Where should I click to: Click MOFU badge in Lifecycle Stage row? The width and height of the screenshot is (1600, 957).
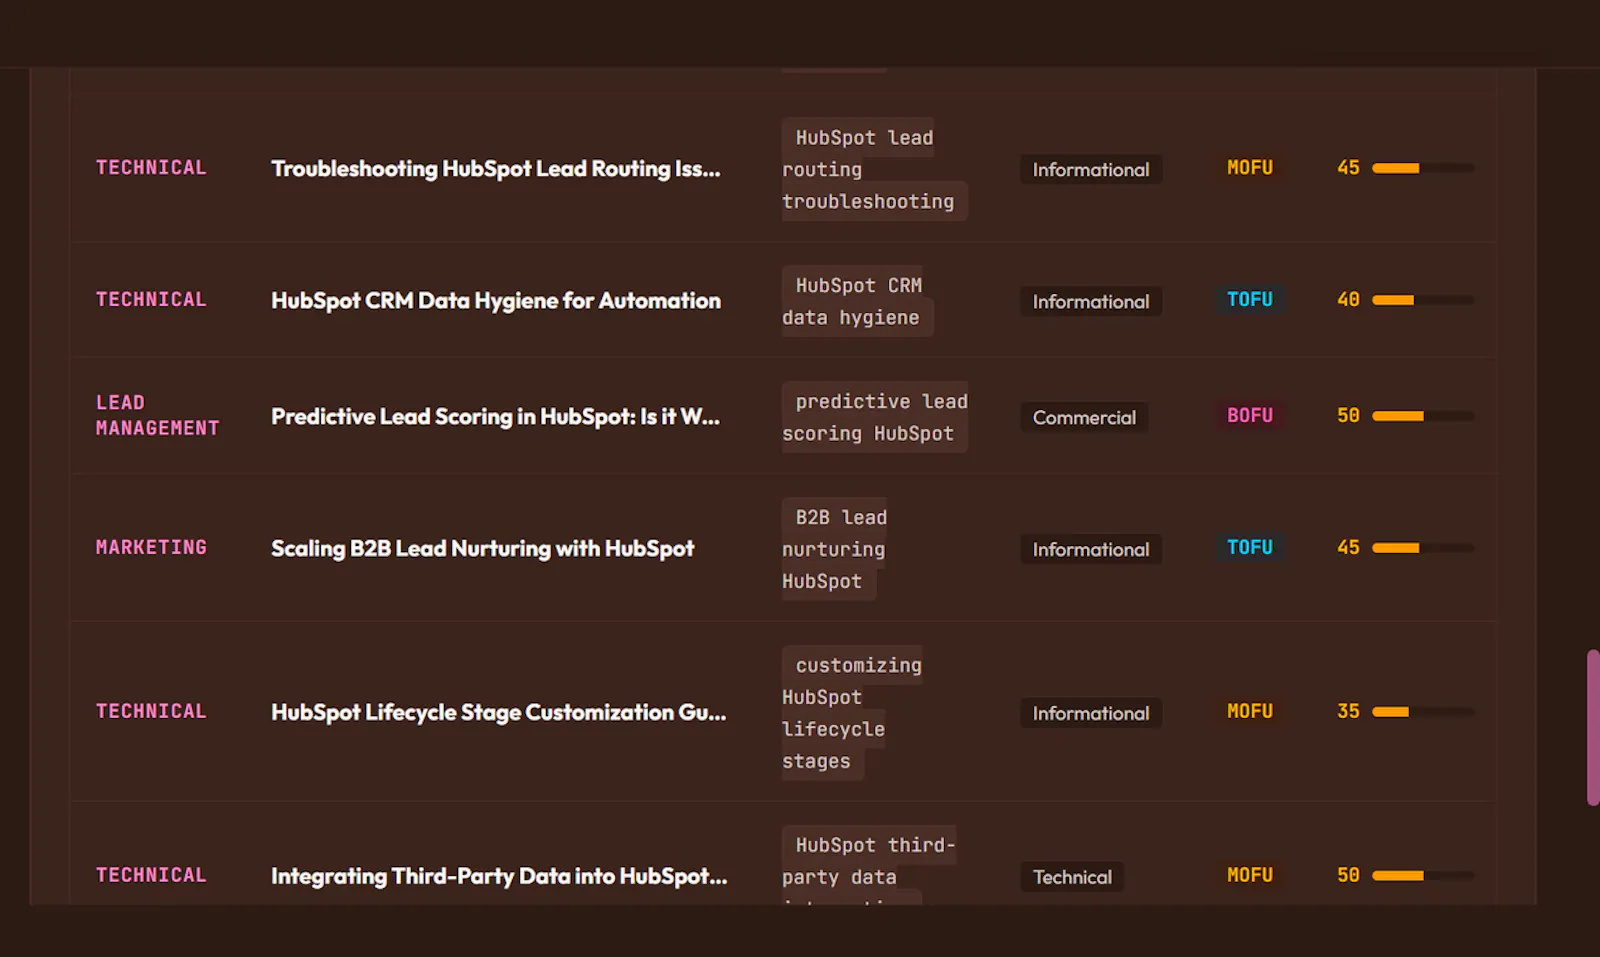click(1250, 712)
